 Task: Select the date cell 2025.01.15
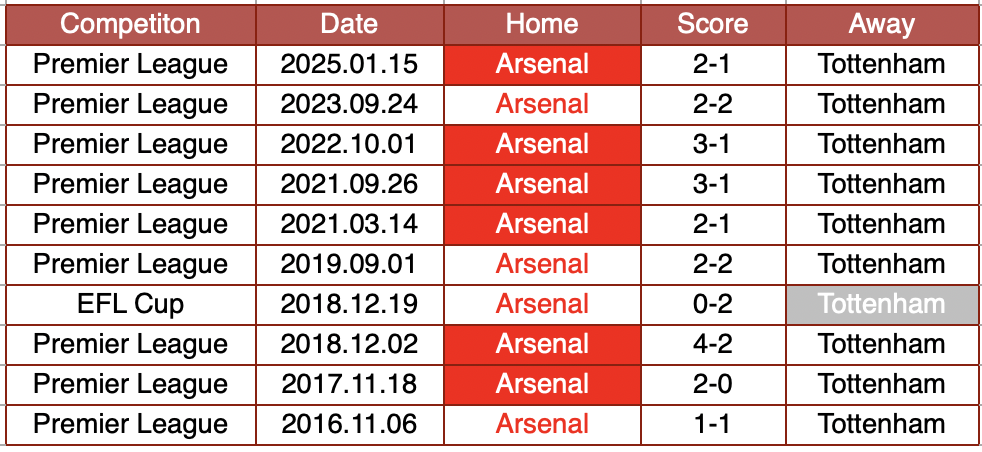(349, 65)
